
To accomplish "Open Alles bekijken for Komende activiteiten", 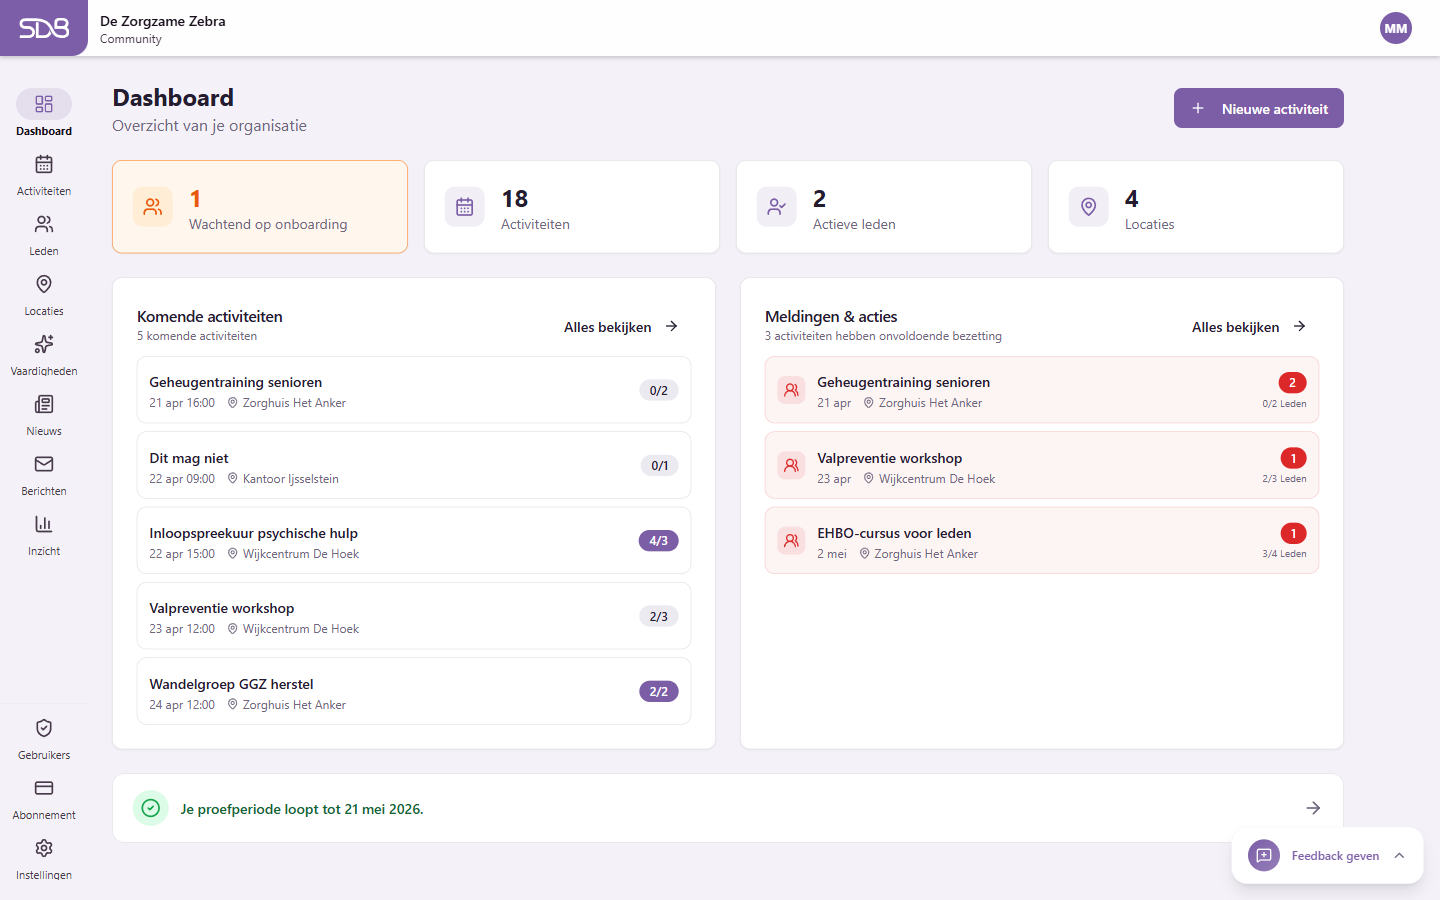I will [x=620, y=326].
